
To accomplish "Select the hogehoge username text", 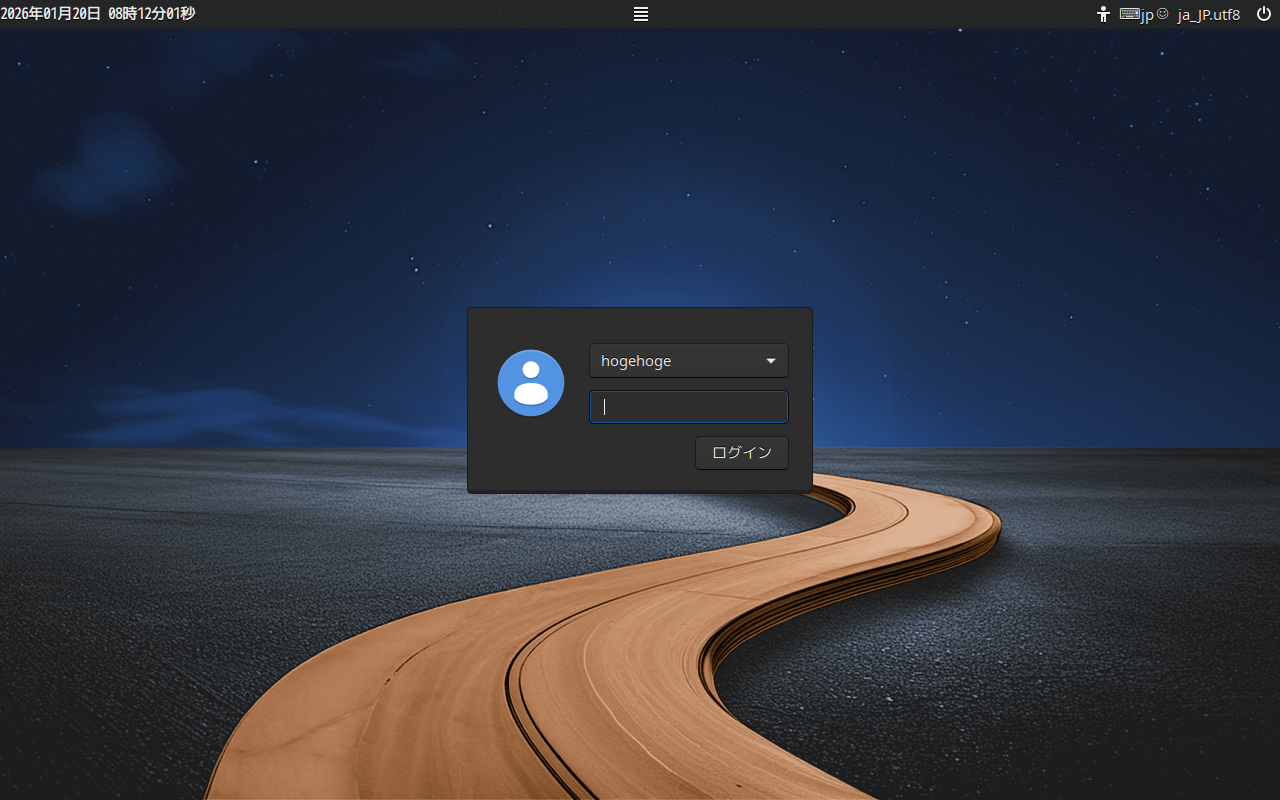I will pyautogui.click(x=636, y=361).
